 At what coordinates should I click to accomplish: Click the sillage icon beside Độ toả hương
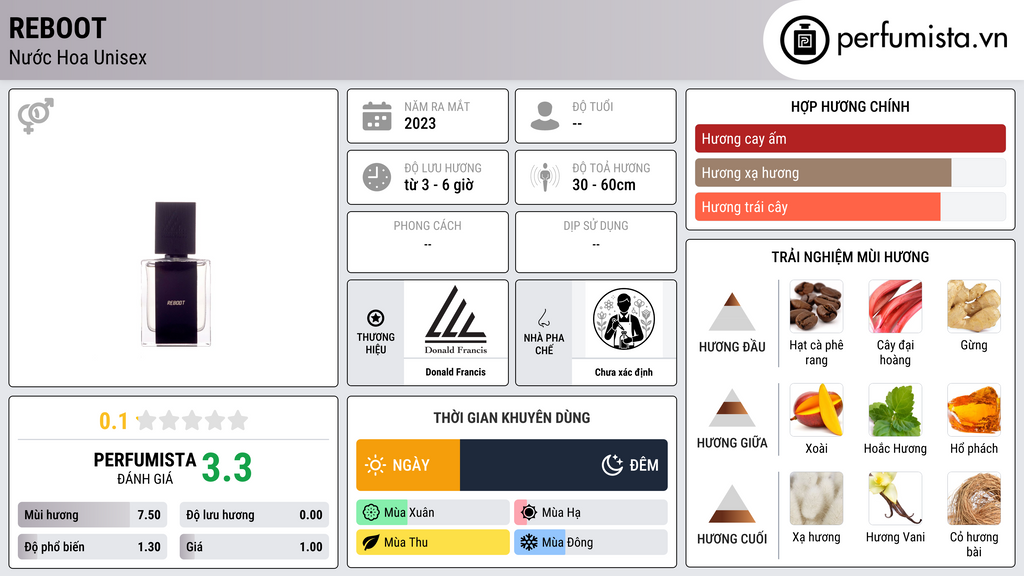(x=545, y=177)
